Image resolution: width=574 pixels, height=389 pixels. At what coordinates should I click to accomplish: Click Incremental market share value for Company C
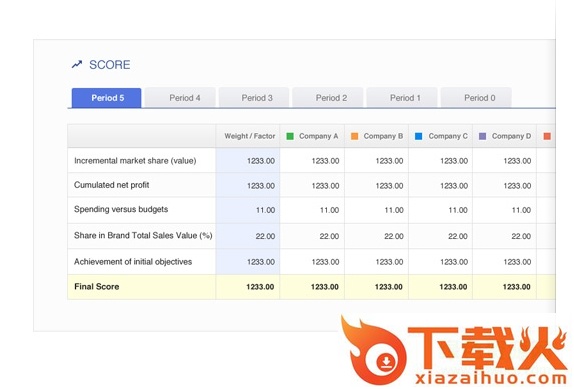click(454, 161)
